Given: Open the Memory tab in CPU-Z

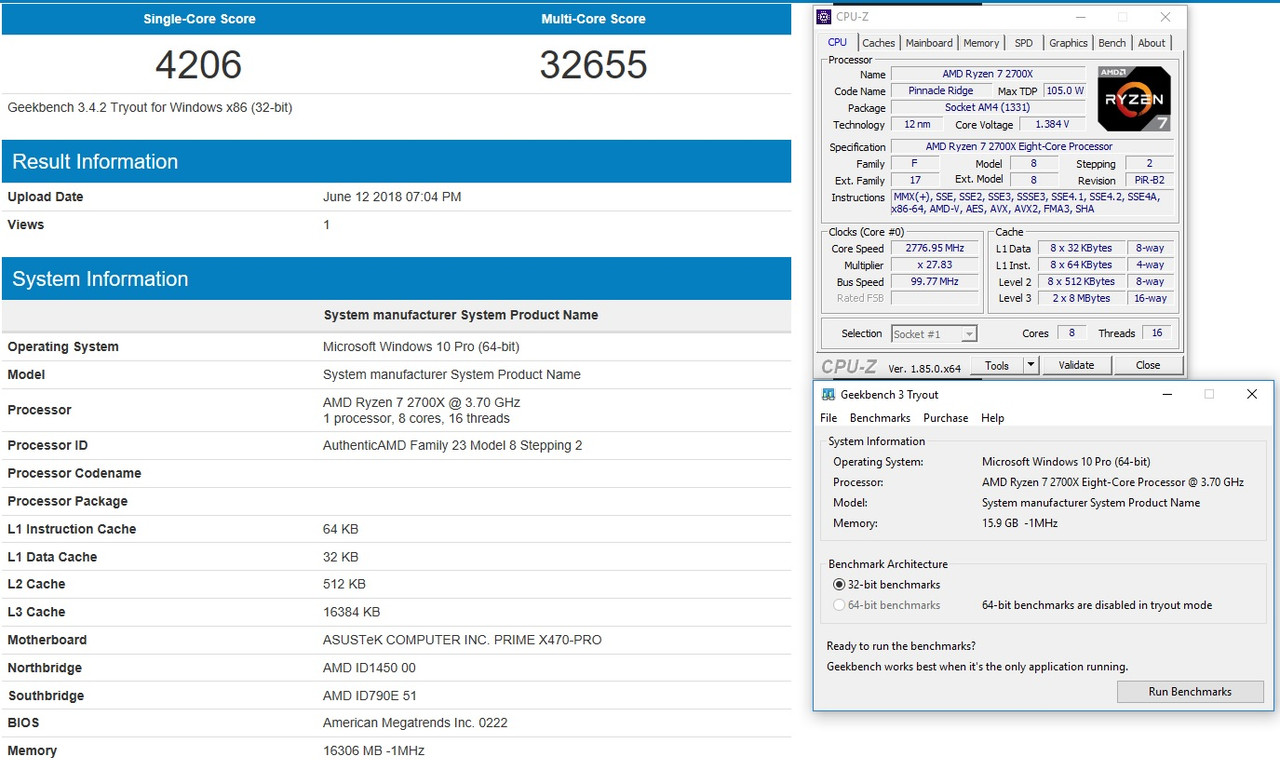Looking at the screenshot, I should point(981,43).
